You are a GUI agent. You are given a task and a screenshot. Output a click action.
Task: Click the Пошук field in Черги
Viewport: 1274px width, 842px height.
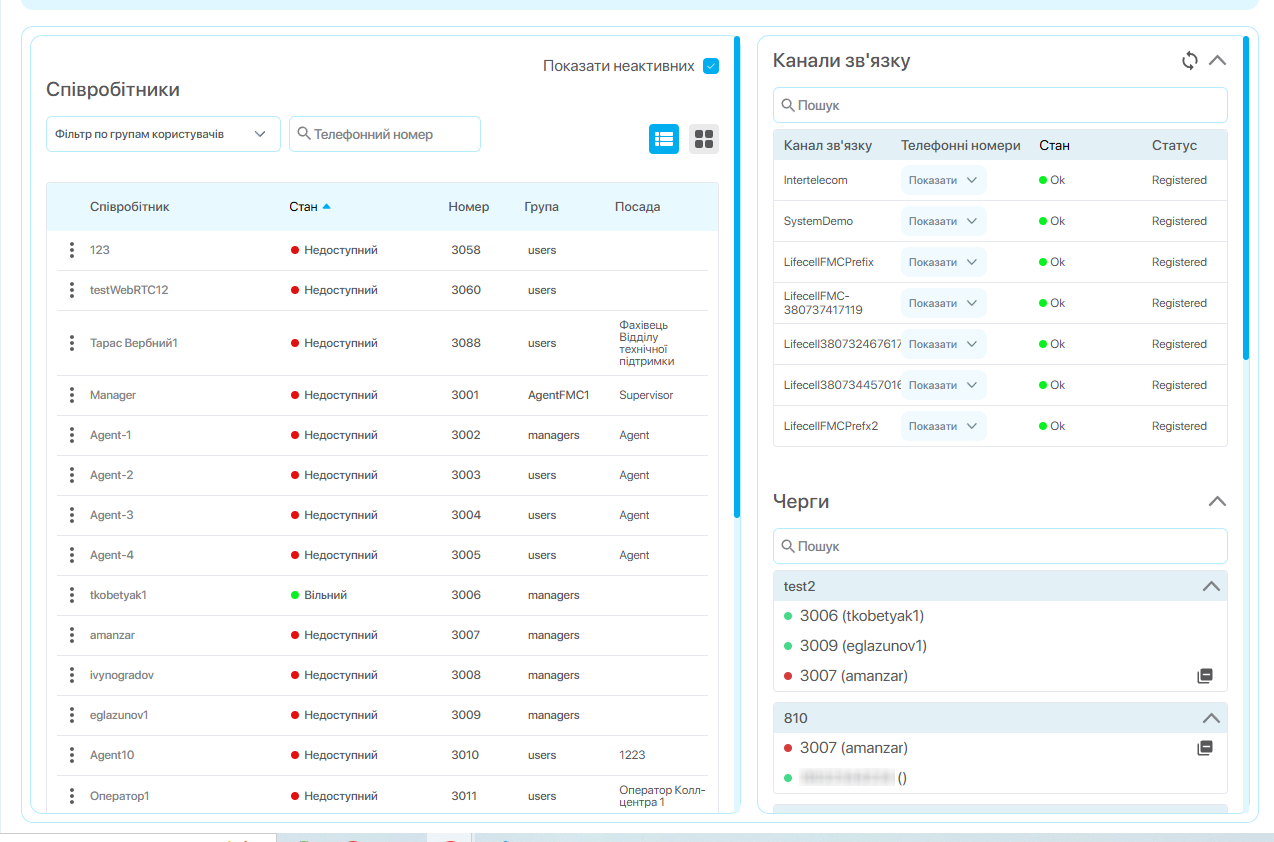point(1000,546)
